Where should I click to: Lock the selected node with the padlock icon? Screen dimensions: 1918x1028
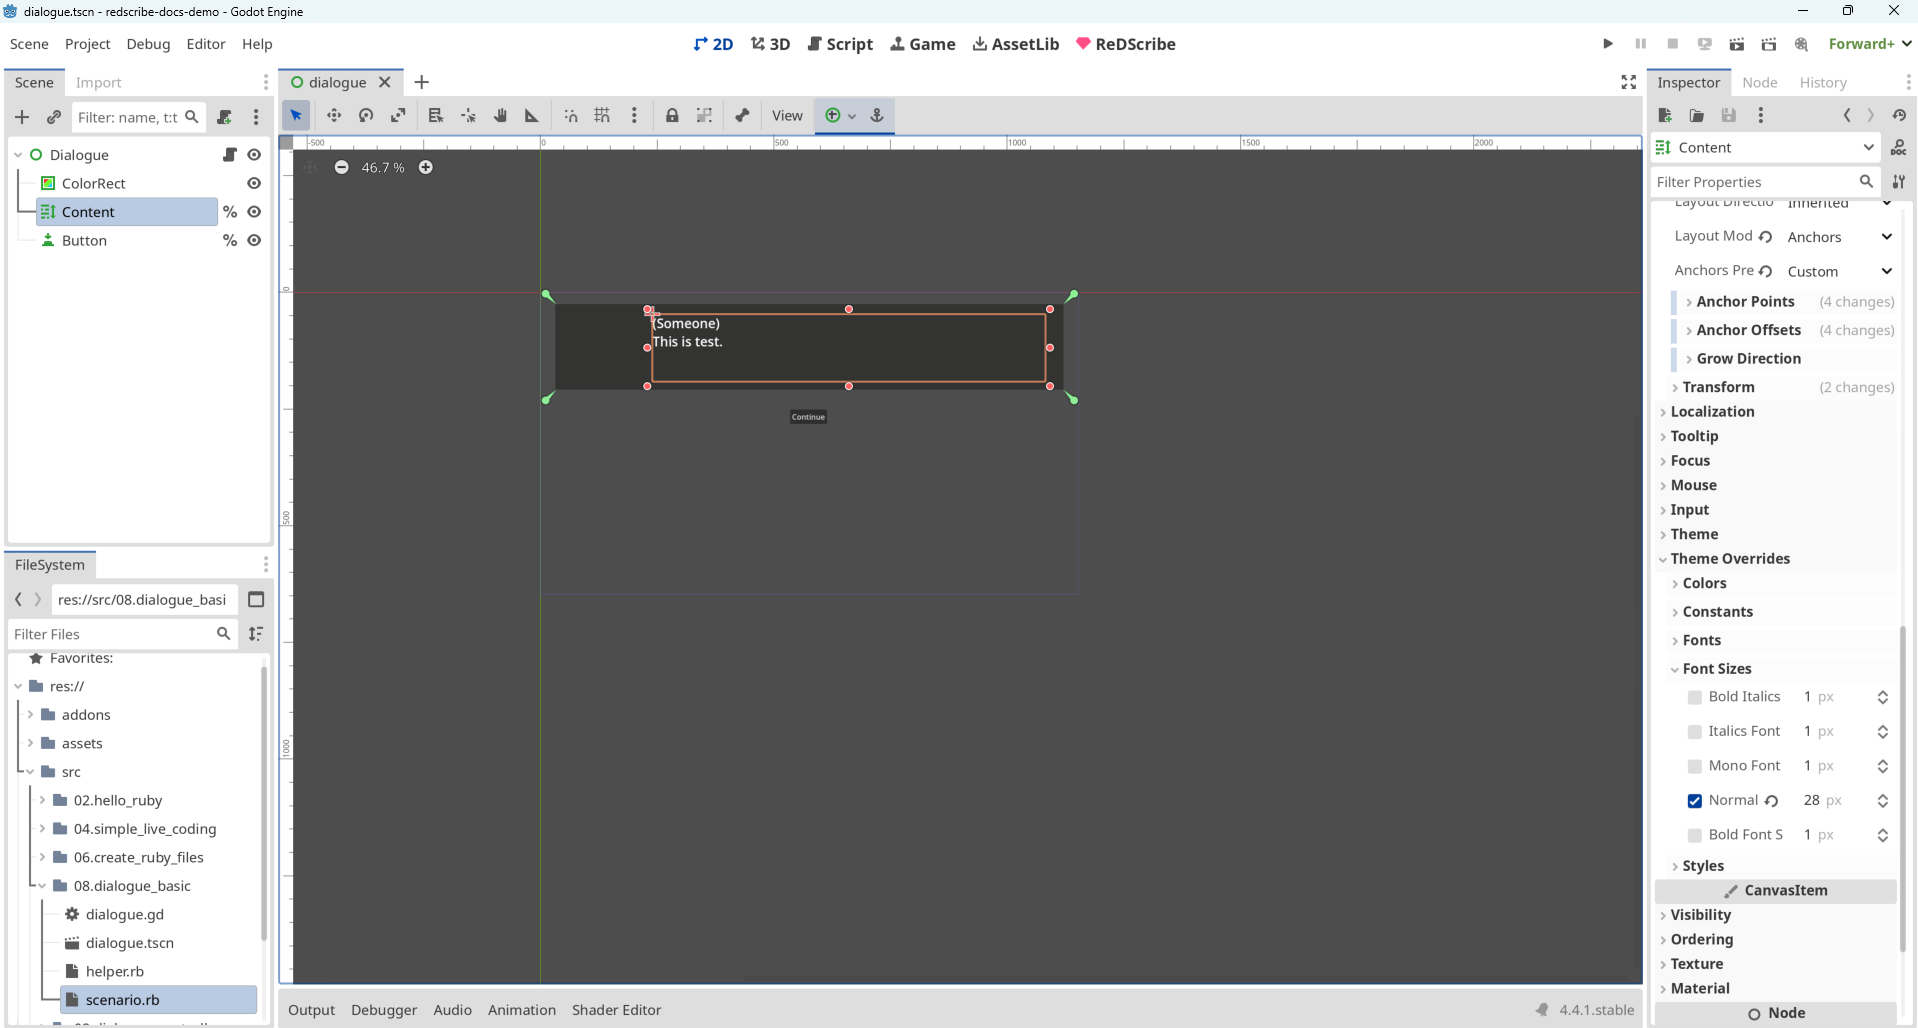click(672, 116)
